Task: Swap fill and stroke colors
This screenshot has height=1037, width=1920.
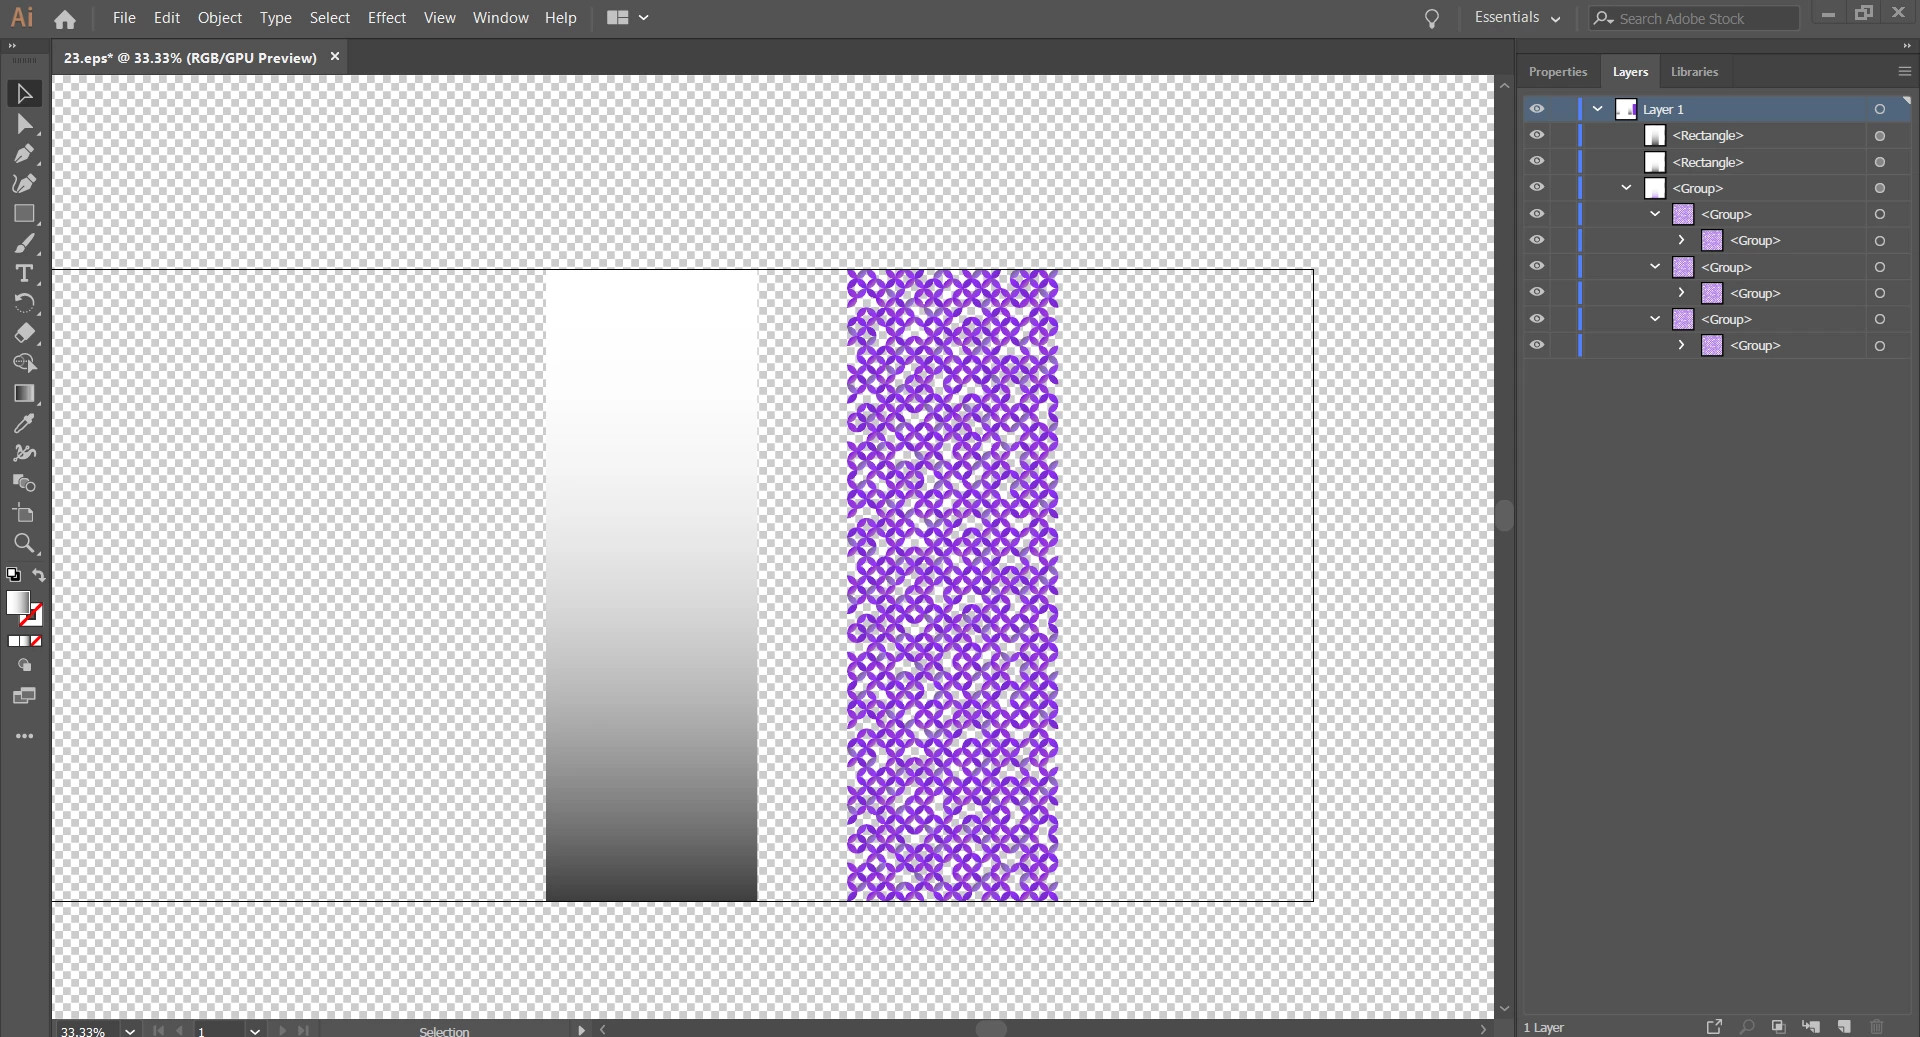Action: point(39,575)
